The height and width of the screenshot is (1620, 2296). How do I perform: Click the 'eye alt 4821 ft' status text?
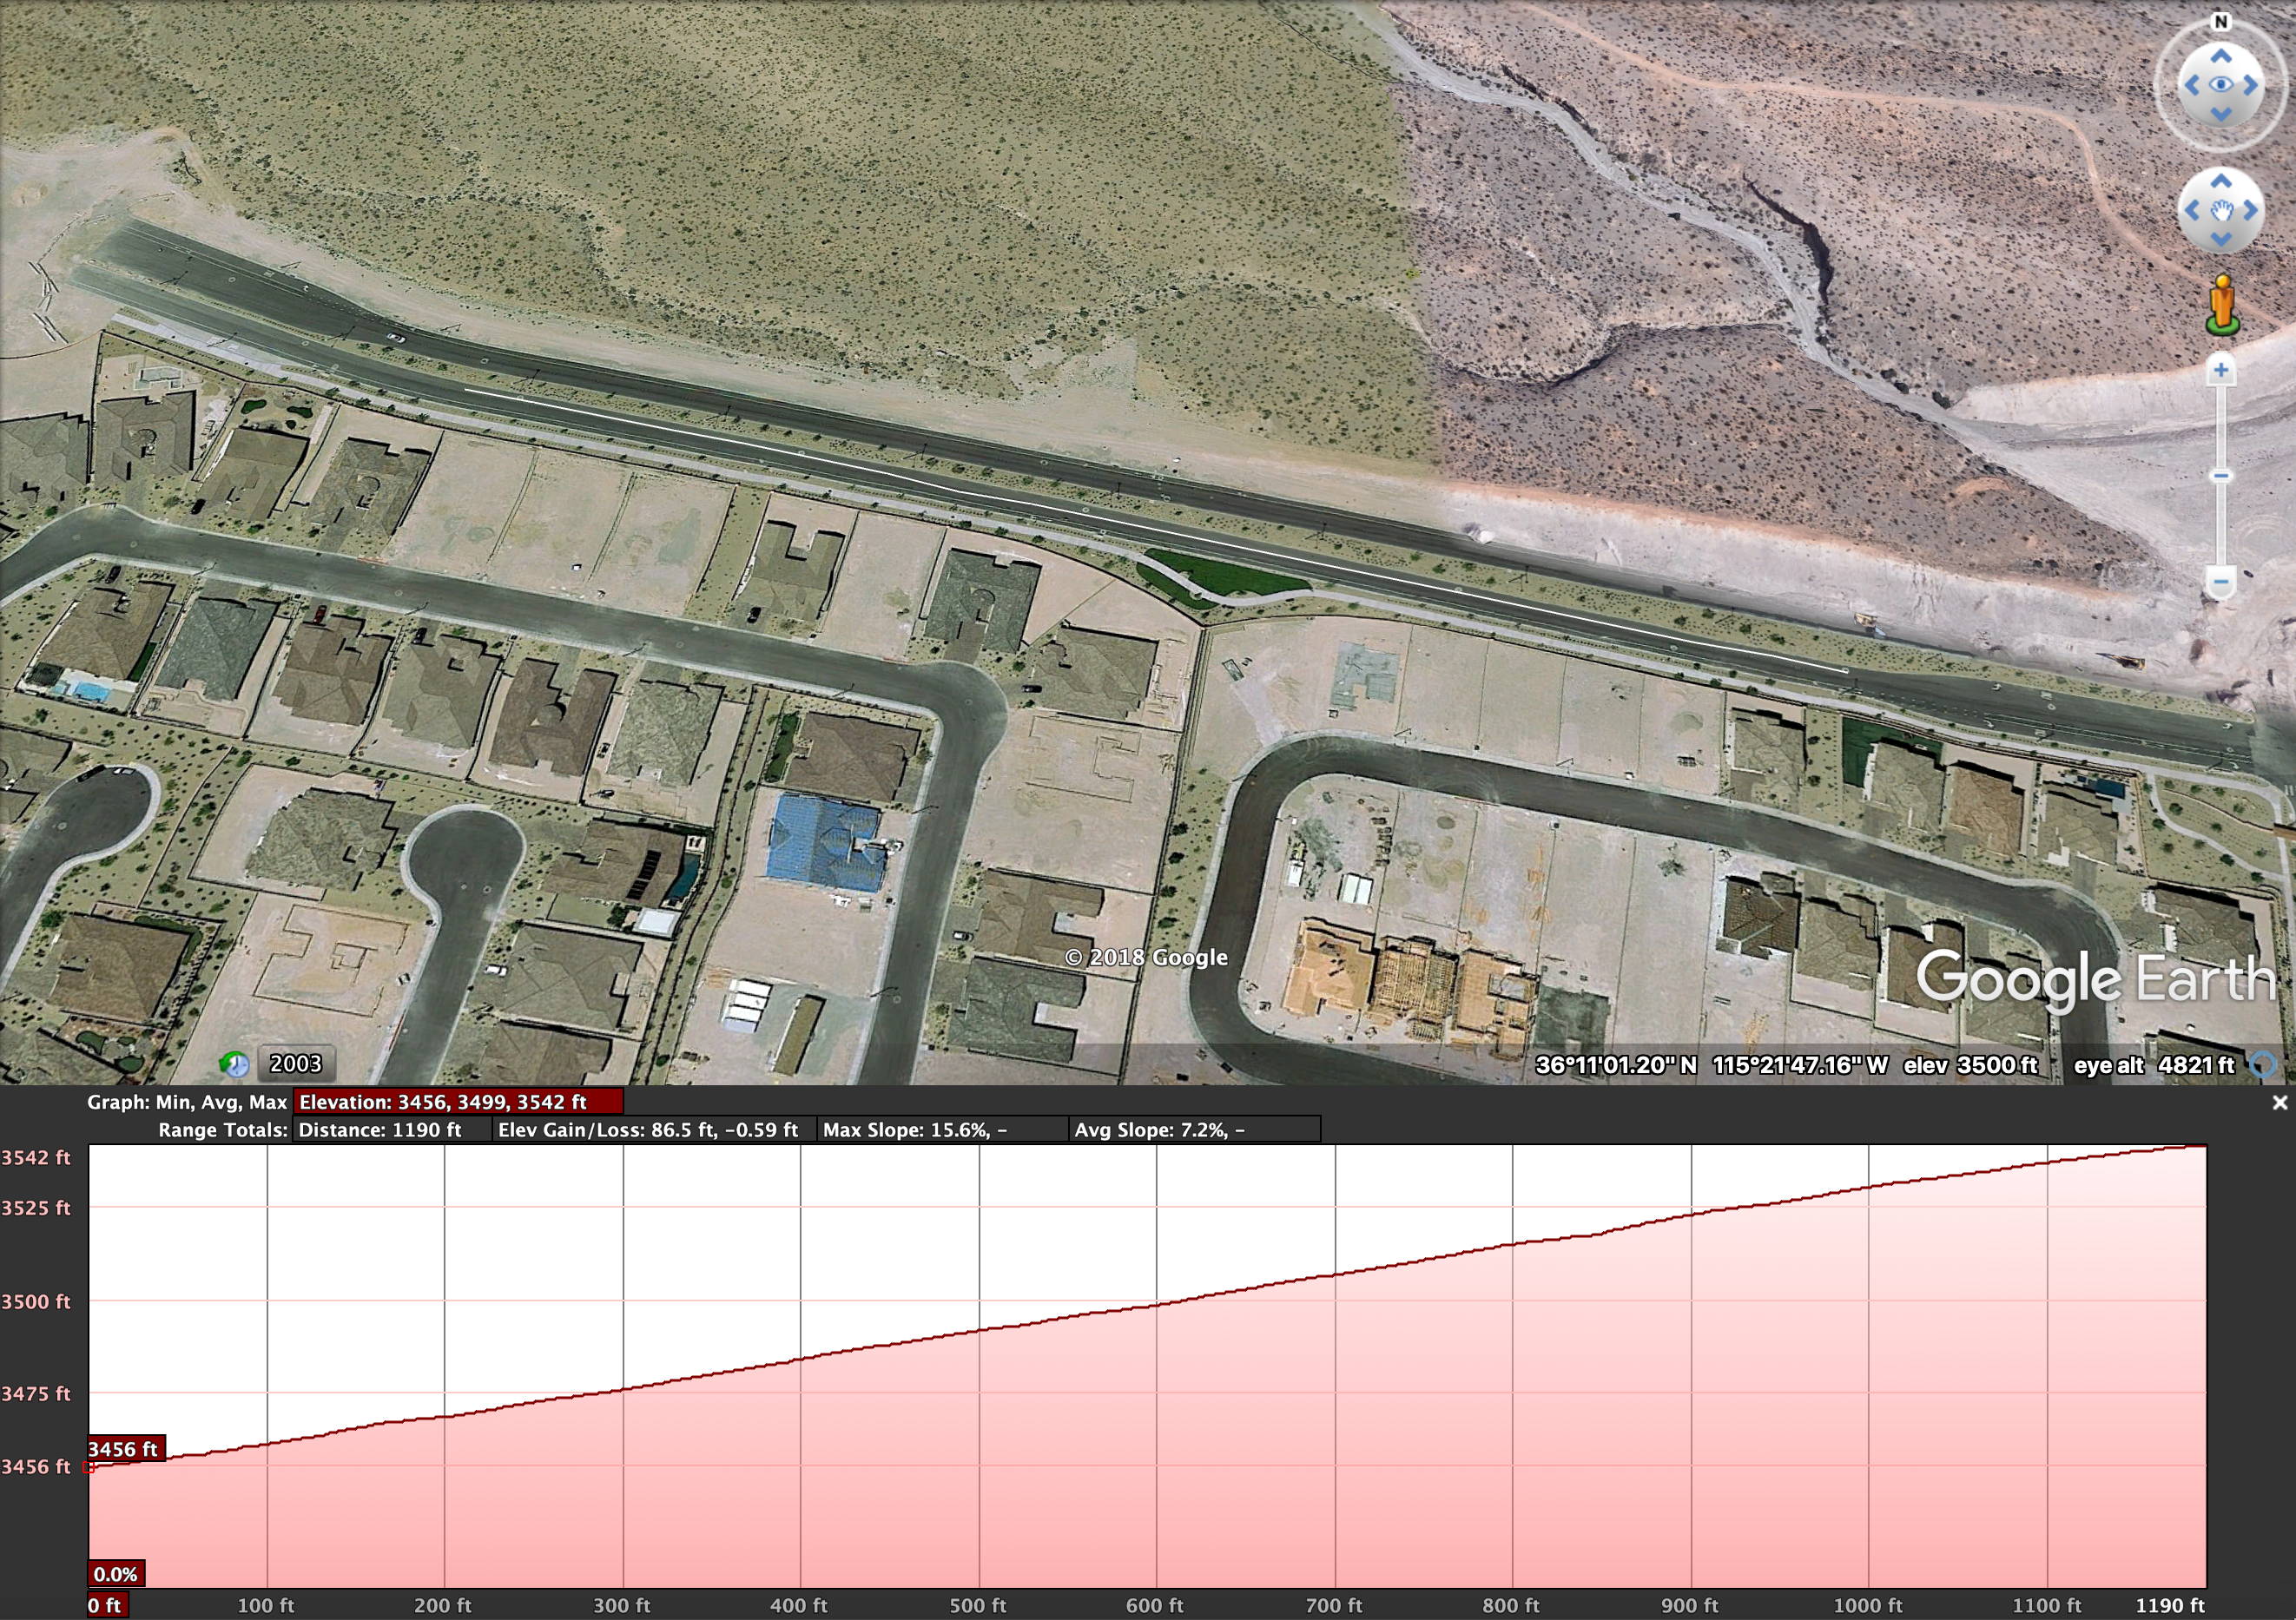(x=2154, y=1065)
